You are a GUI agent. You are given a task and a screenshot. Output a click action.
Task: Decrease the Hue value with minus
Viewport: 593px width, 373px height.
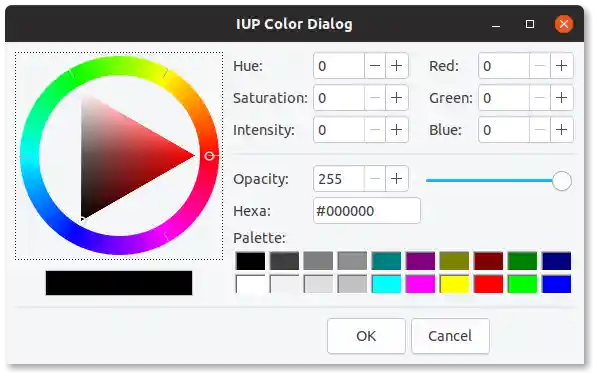coord(375,66)
